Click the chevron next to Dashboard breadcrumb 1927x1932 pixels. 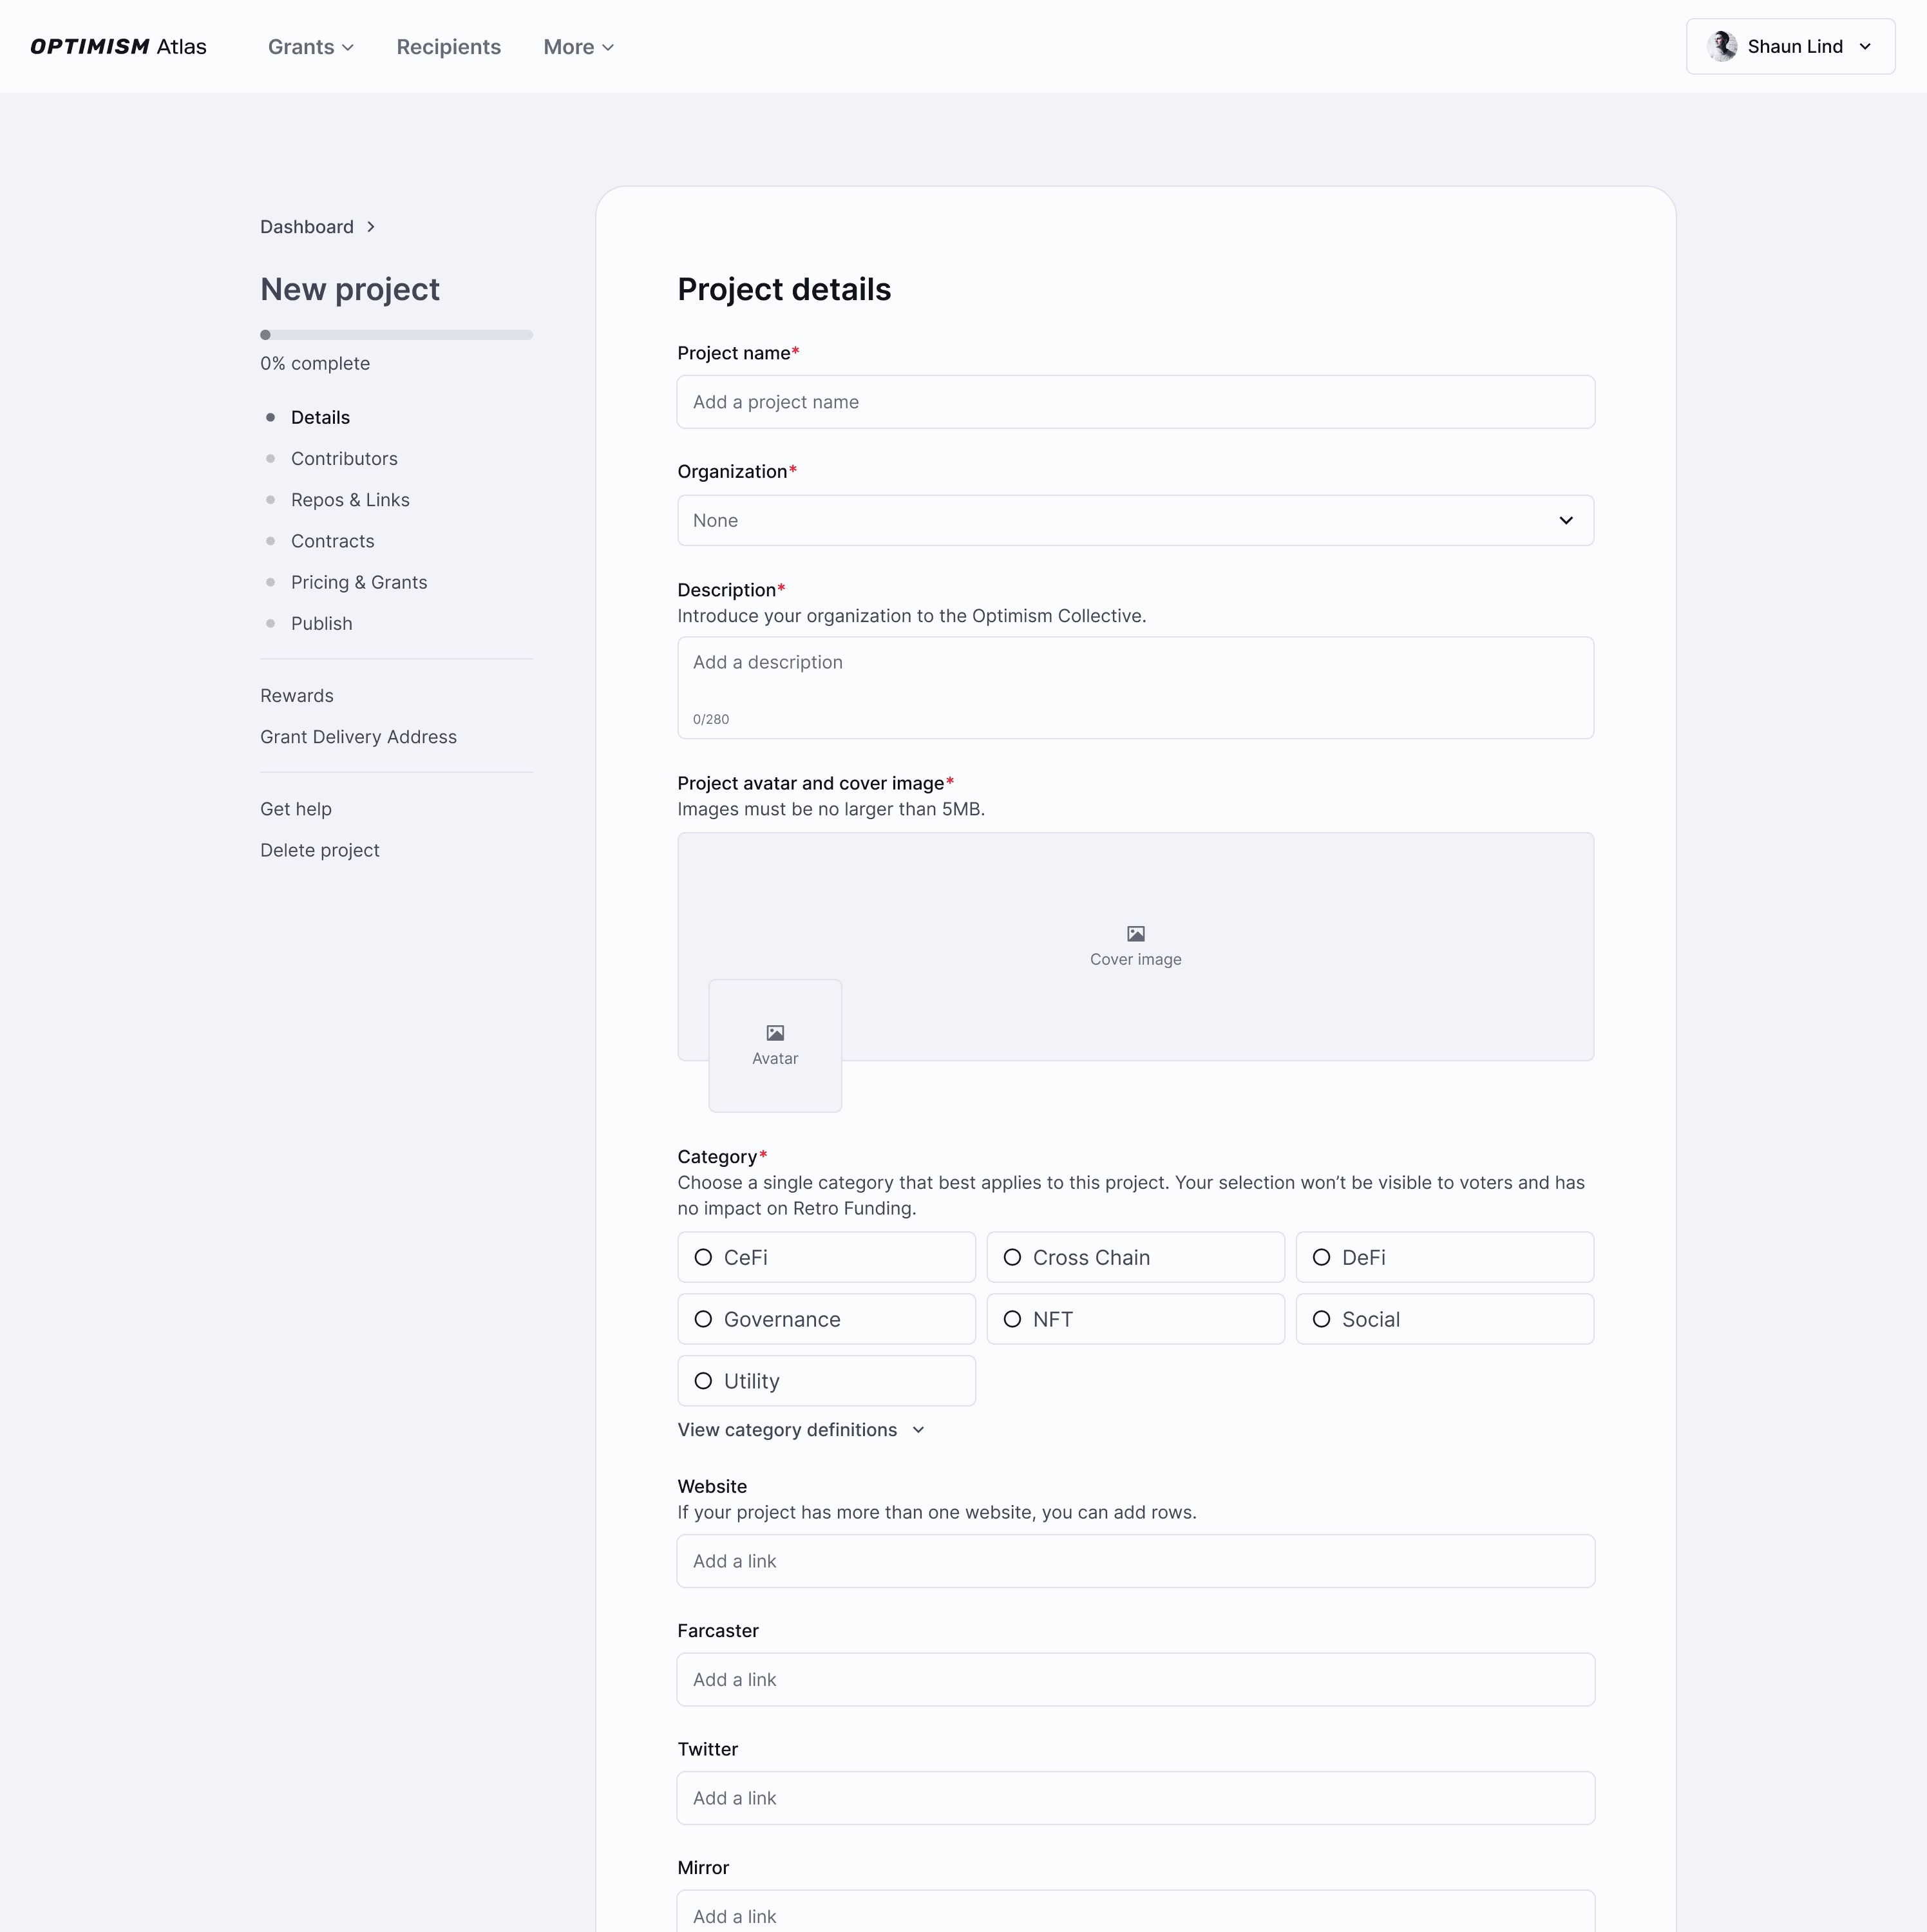click(371, 227)
